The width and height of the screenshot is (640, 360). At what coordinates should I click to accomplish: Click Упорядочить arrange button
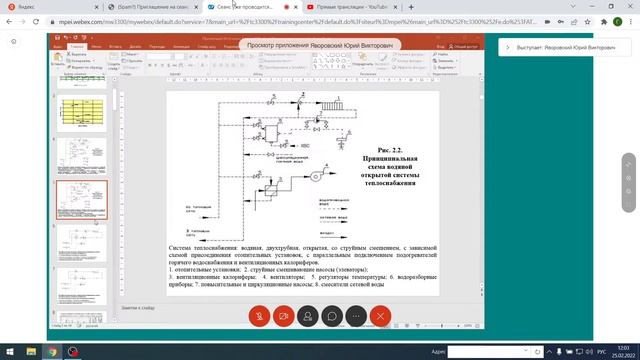point(362,59)
